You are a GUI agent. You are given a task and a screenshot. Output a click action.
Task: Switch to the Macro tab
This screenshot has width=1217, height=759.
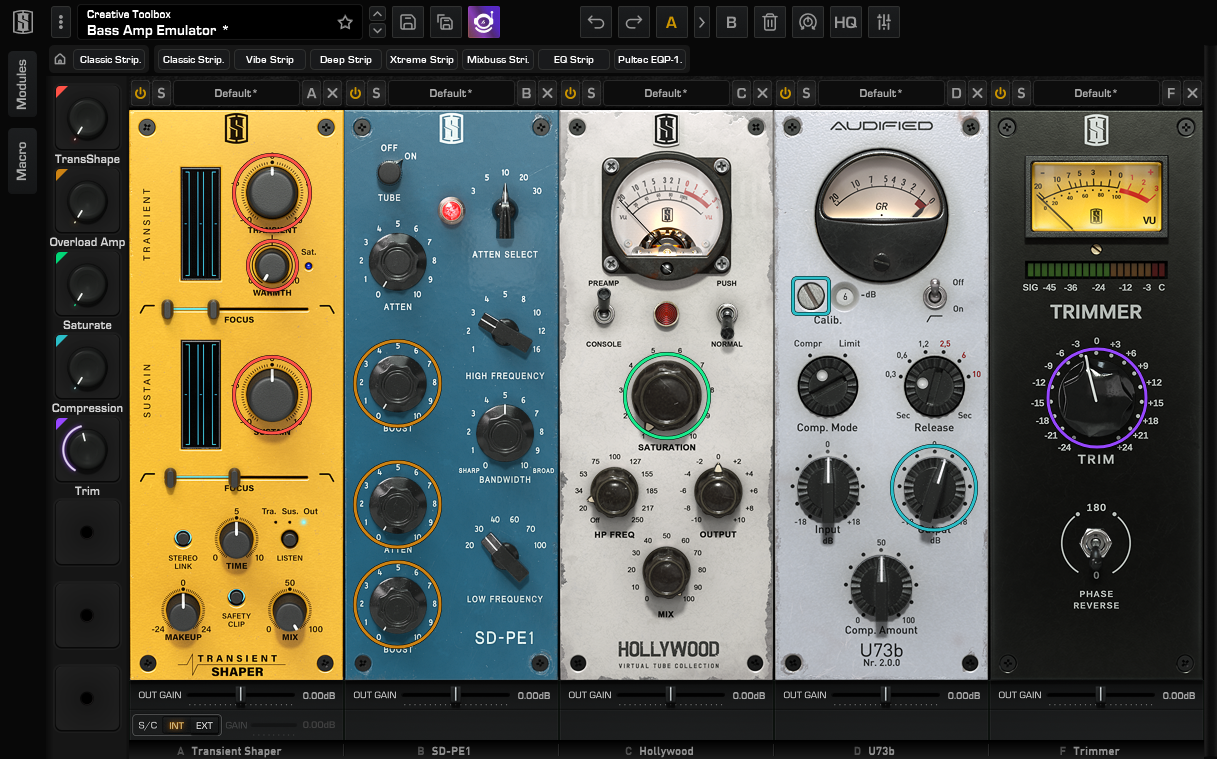[x=23, y=160]
